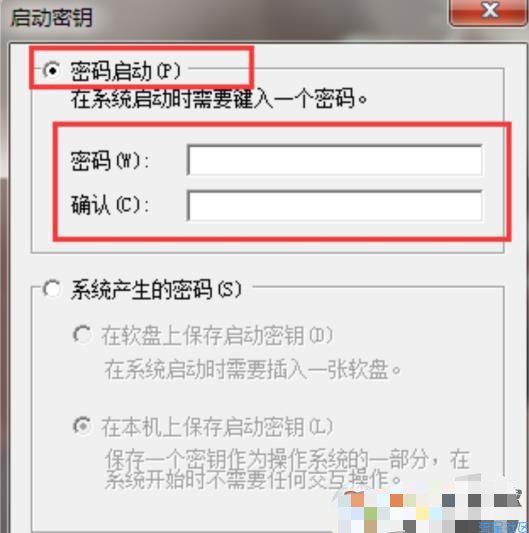Click description 在系统启动时需要插入一张软盘
Image resolution: width=529 pixels, height=533 pixels.
pyautogui.click(x=252, y=369)
